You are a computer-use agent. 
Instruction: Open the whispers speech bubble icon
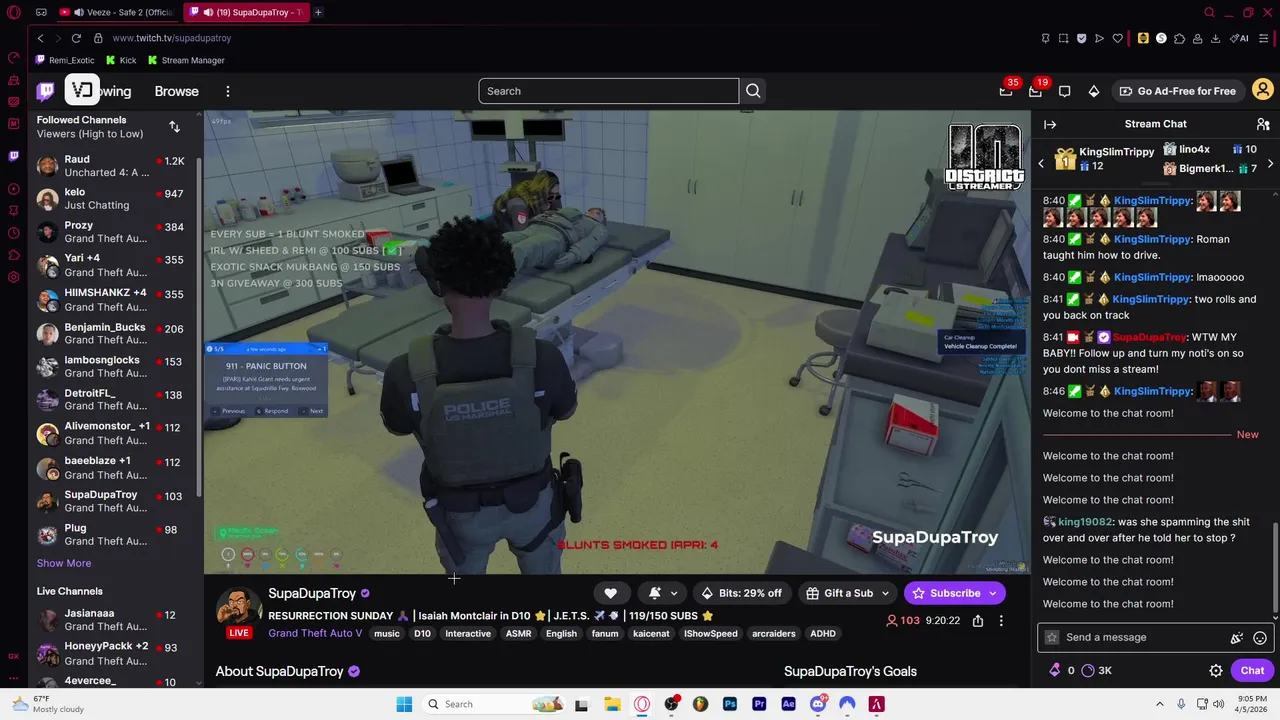coord(1065,91)
